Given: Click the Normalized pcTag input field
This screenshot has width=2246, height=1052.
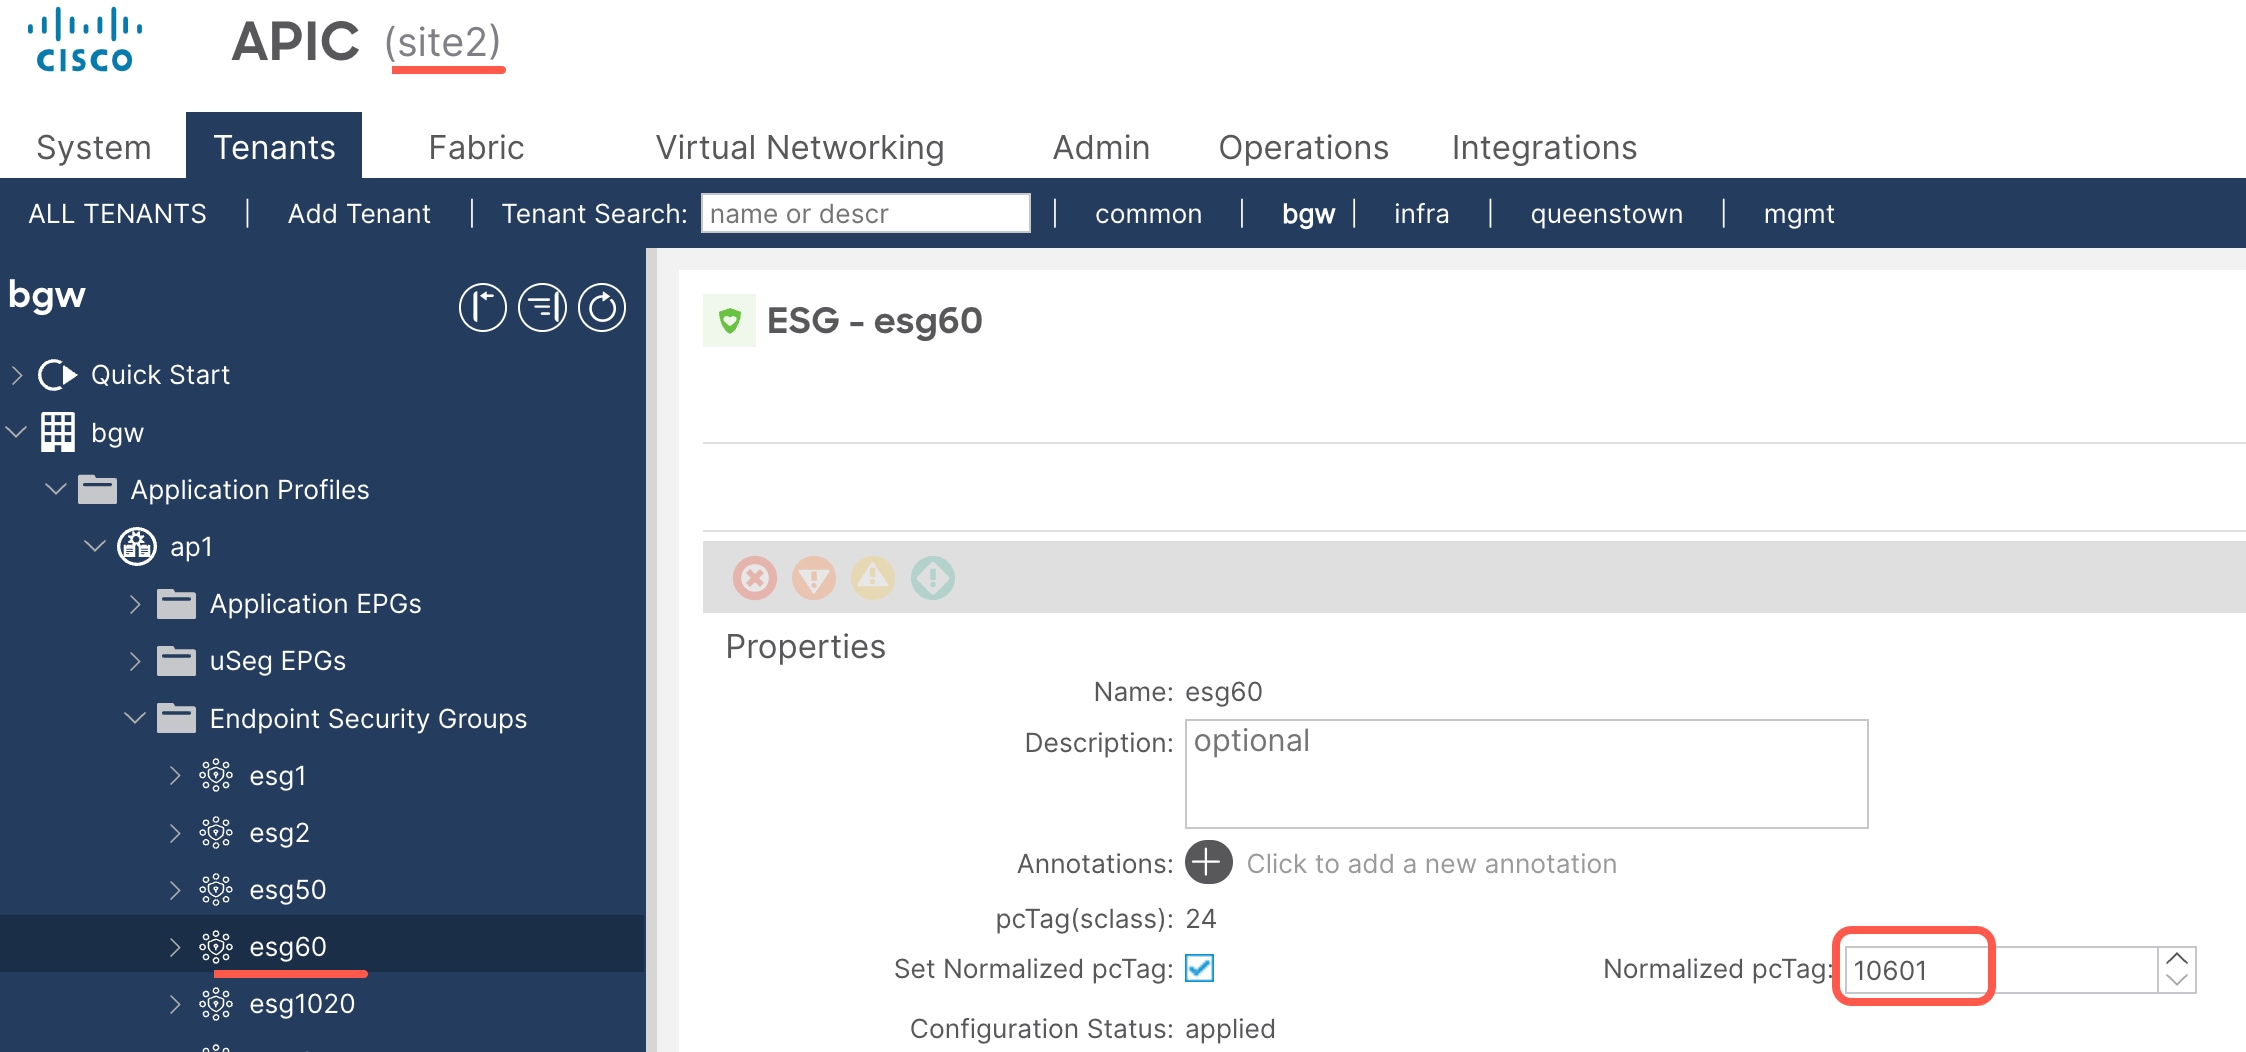Looking at the screenshot, I should coord(2001,970).
